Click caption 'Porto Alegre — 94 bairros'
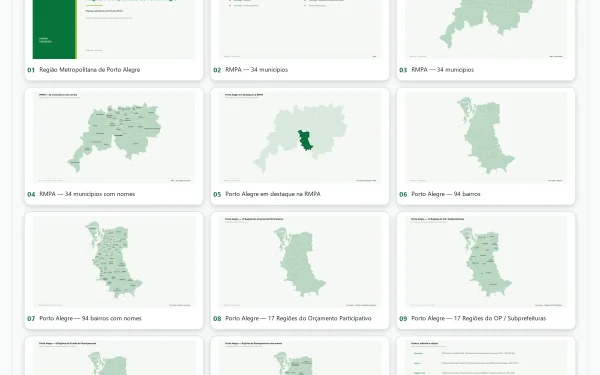This screenshot has height=375, width=600. [446, 194]
